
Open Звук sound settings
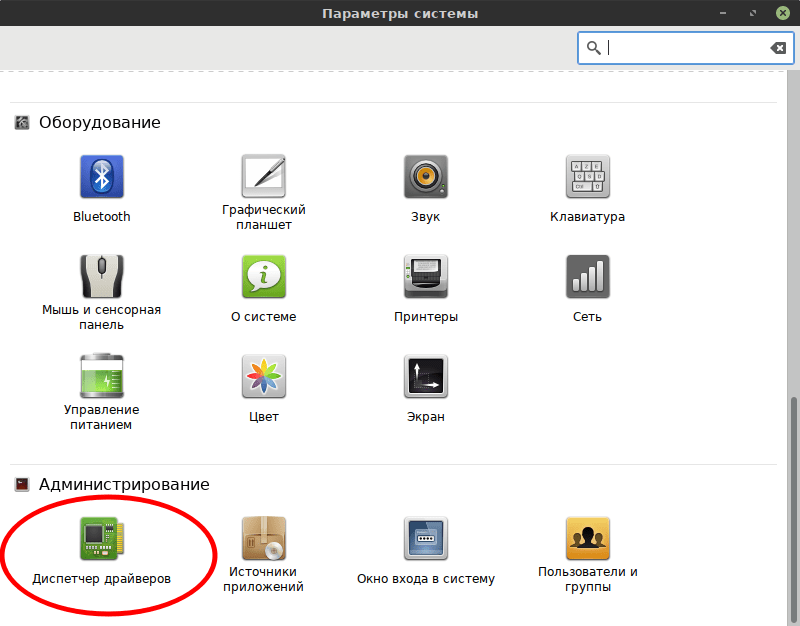(x=425, y=178)
